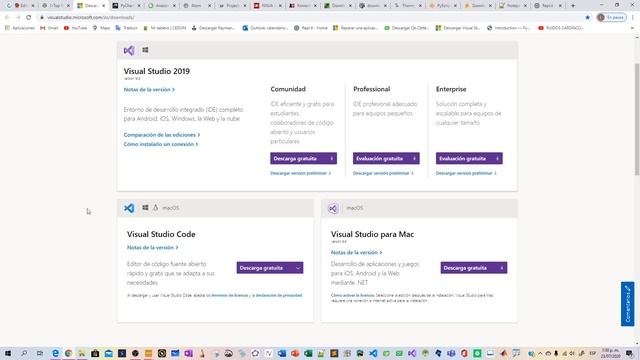This screenshot has height=360, width=640.
Task: Click the Windows icon in Visual Studio Code header
Action: [x=145, y=208]
